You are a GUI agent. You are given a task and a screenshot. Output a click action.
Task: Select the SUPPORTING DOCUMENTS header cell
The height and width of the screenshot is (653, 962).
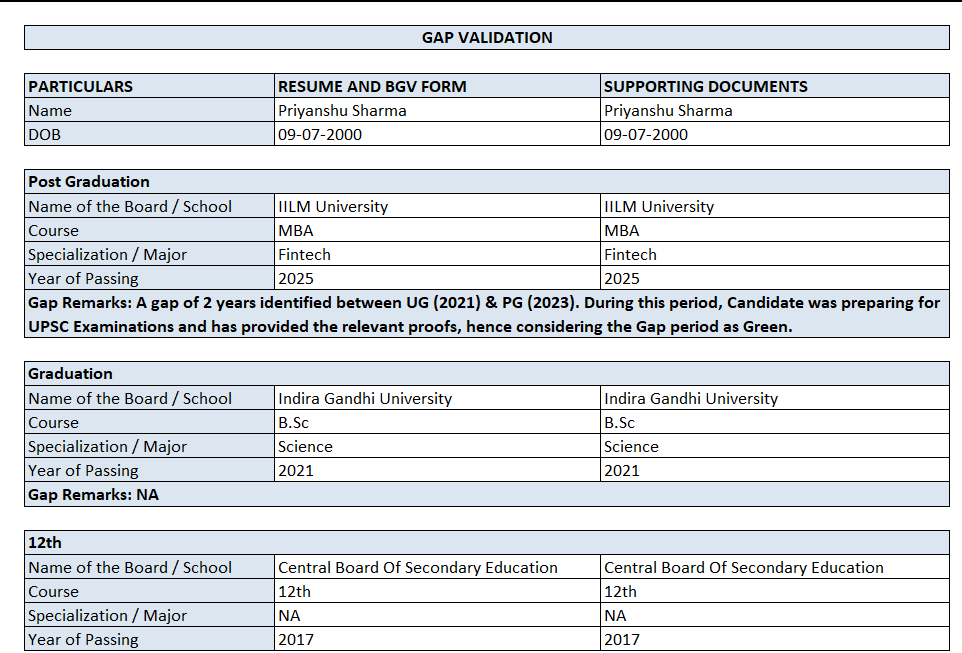click(775, 86)
